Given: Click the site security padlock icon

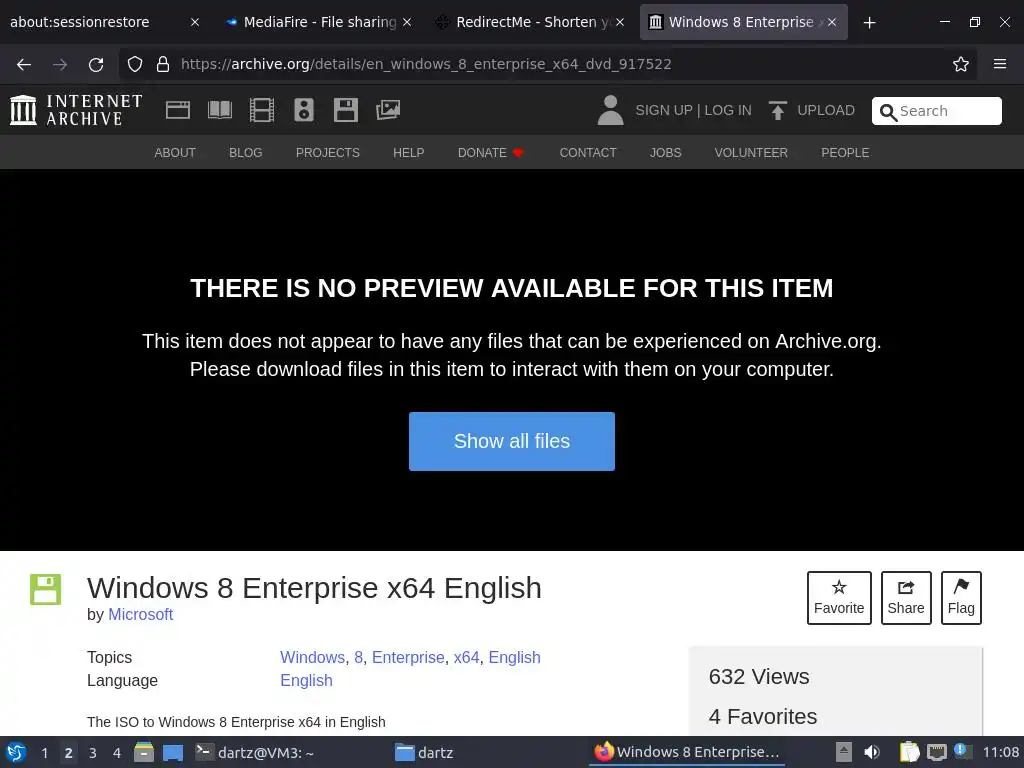Looking at the screenshot, I should 163,64.
